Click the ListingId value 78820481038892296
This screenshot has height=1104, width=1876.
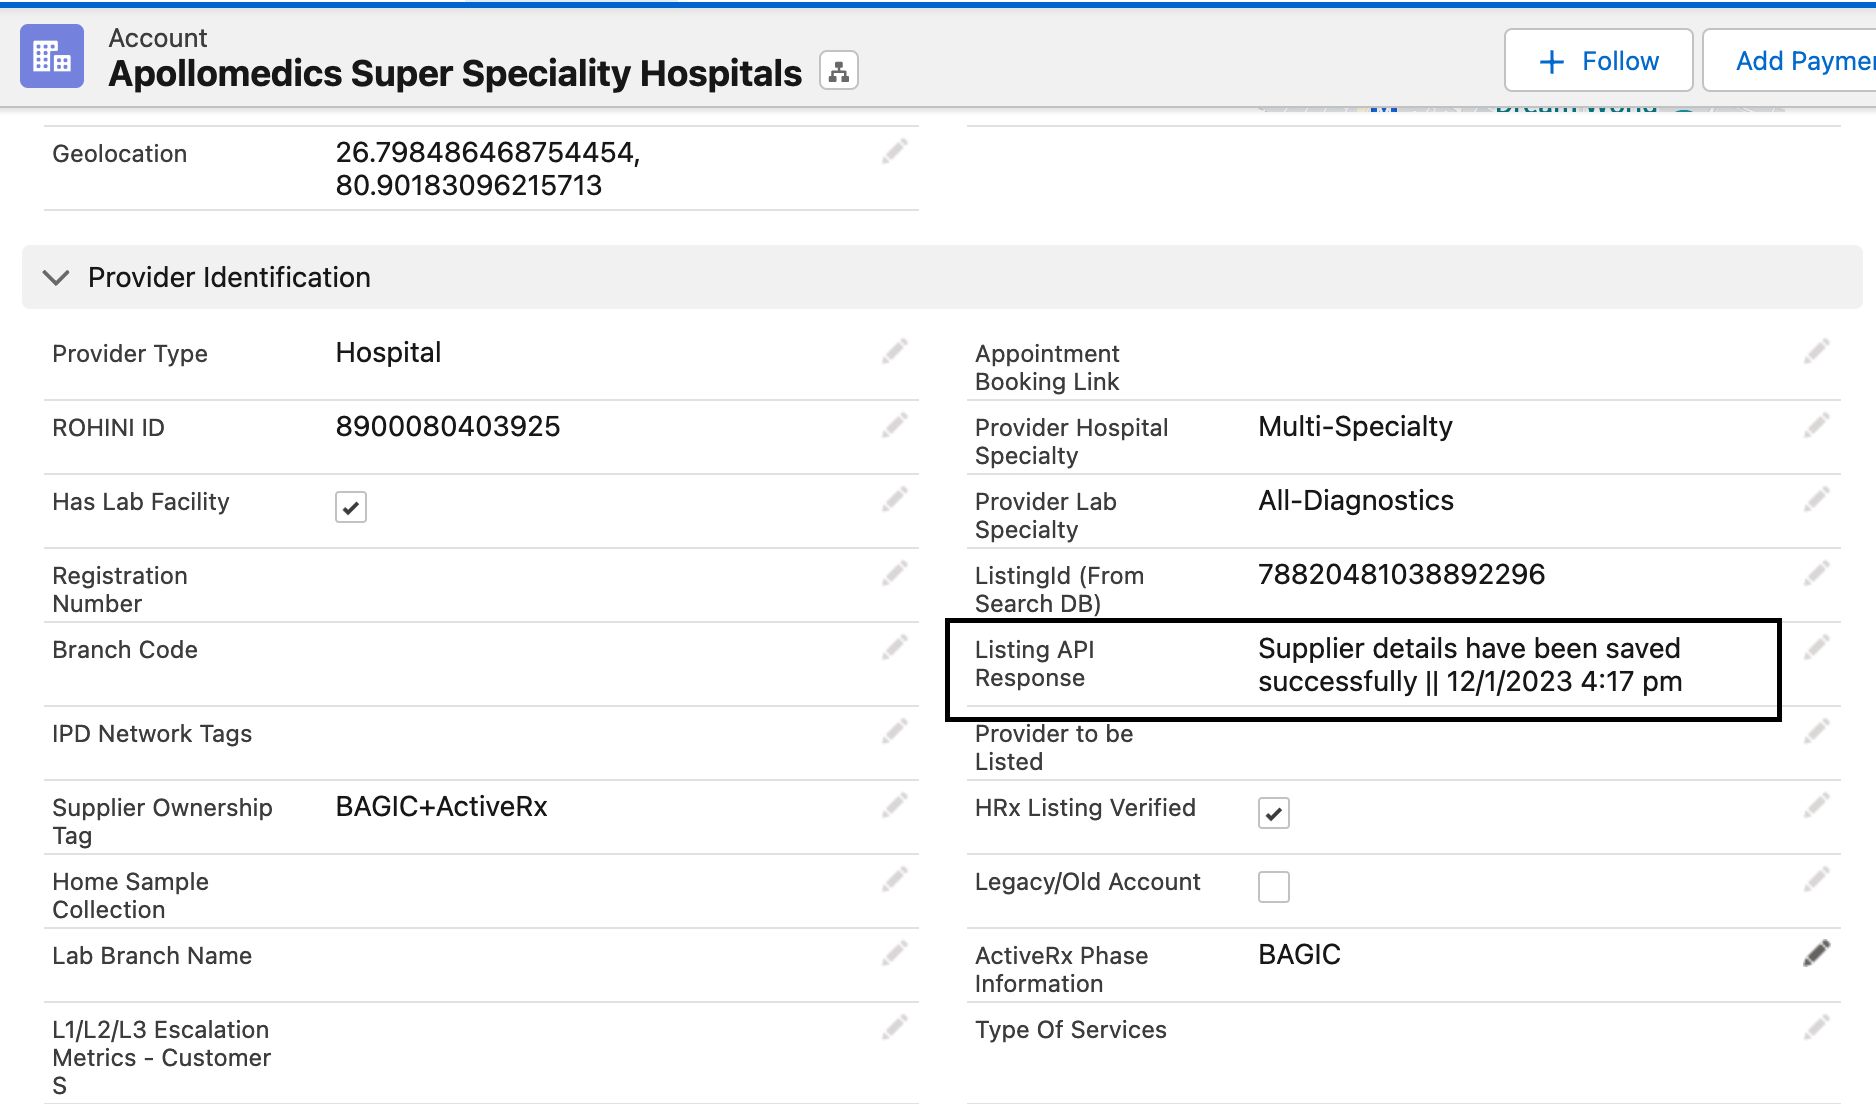click(x=1401, y=574)
